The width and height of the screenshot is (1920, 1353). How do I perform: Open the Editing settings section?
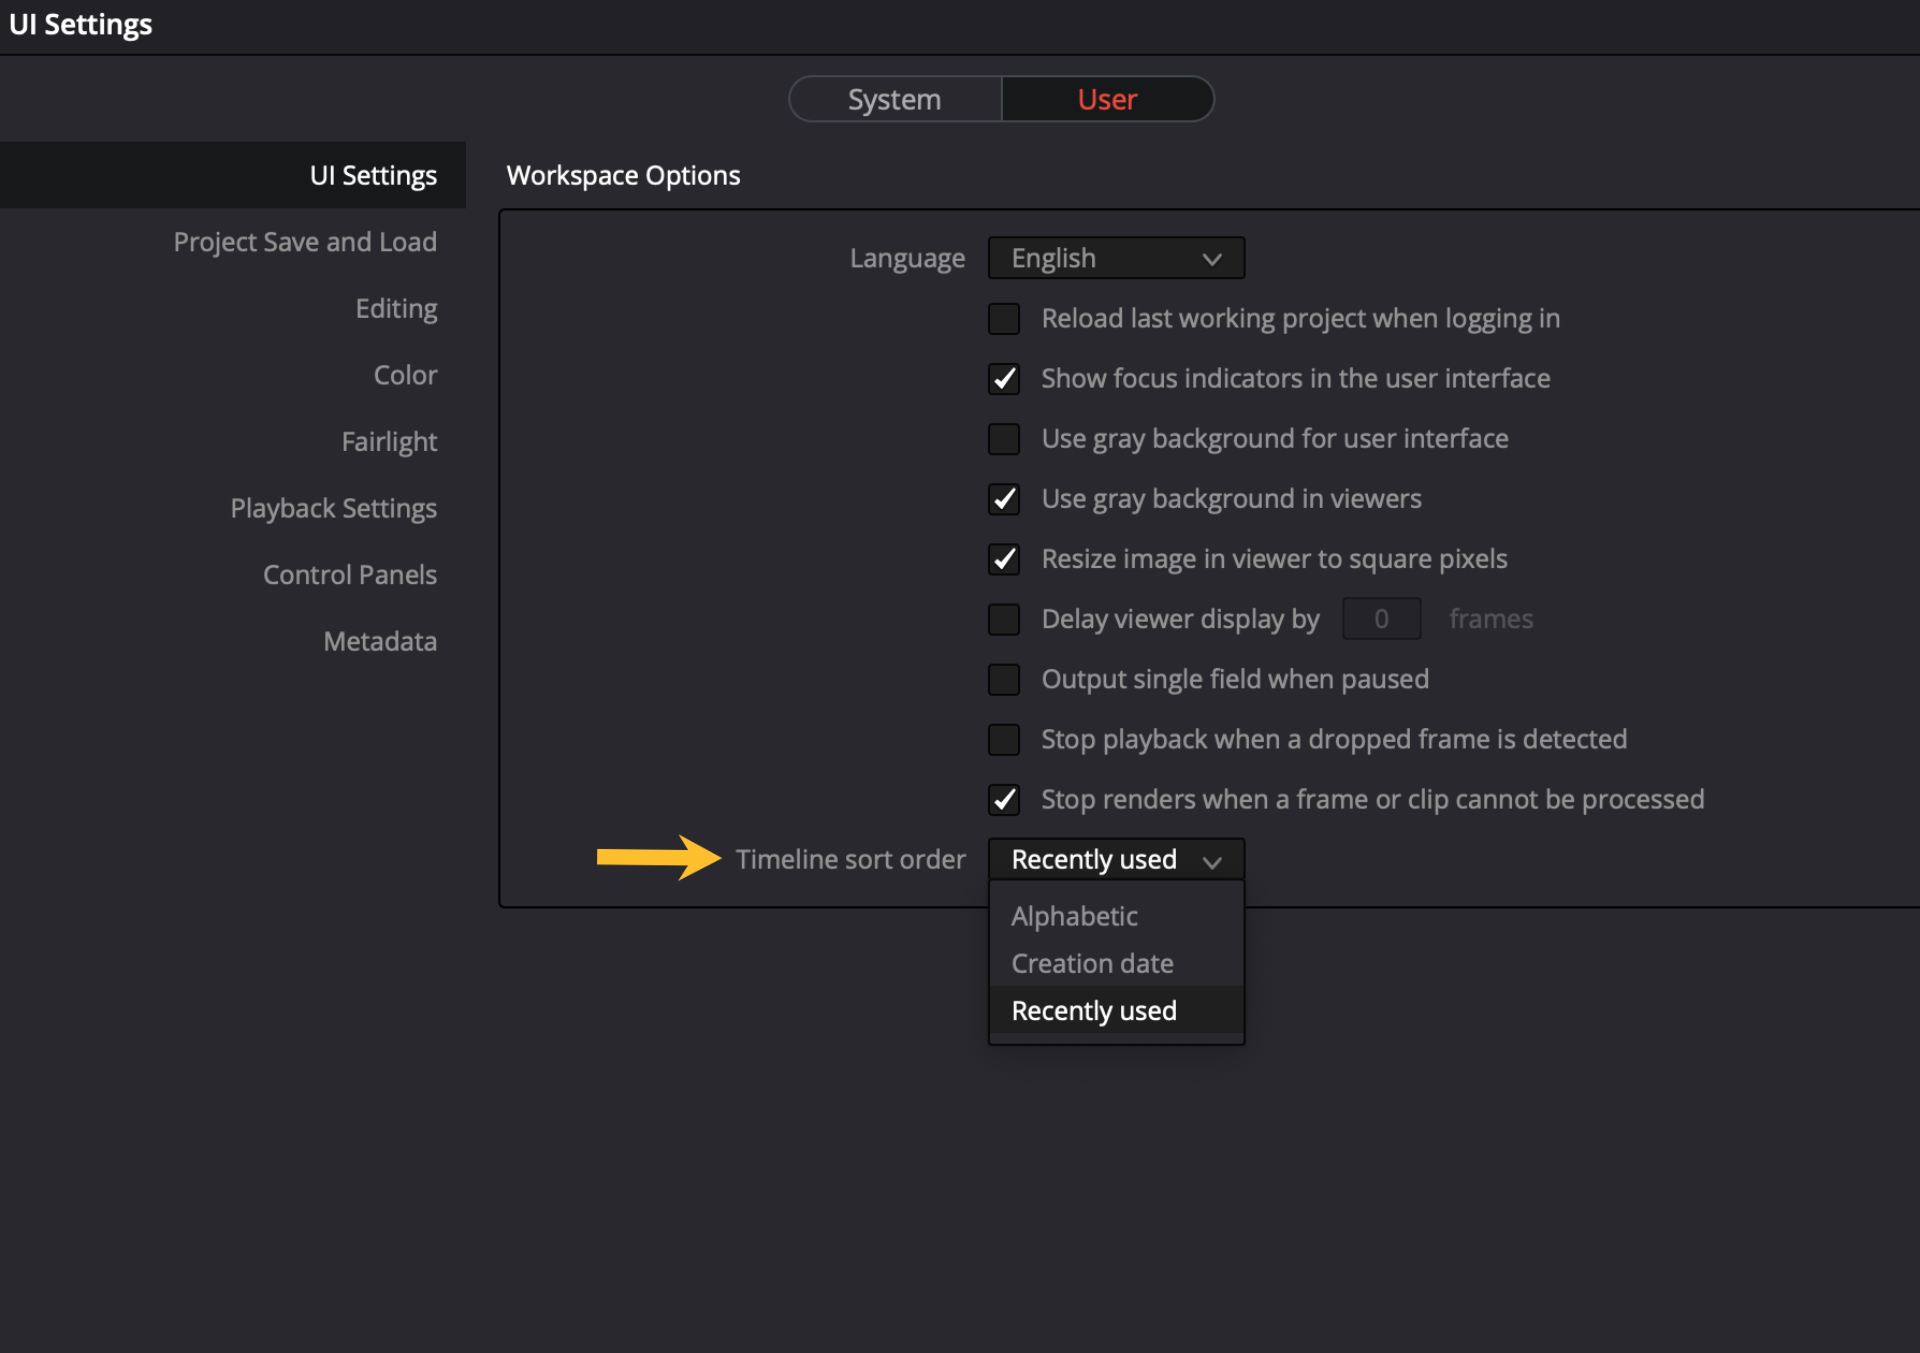click(396, 308)
